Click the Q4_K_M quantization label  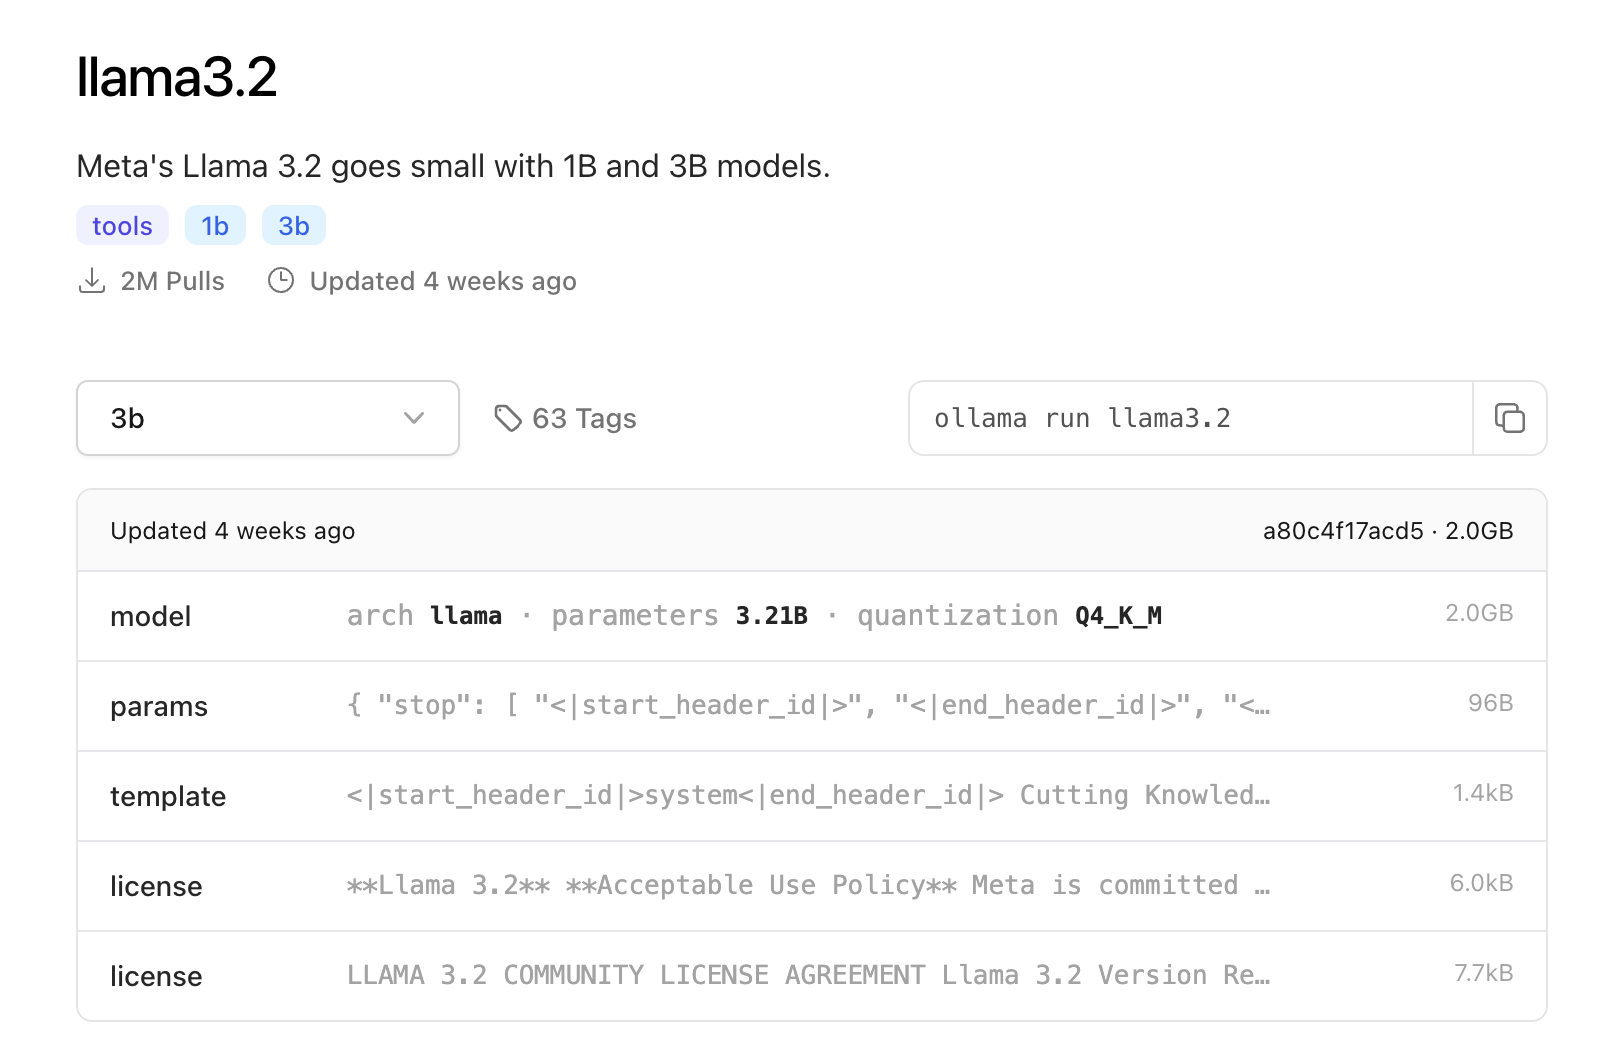pos(1118,616)
